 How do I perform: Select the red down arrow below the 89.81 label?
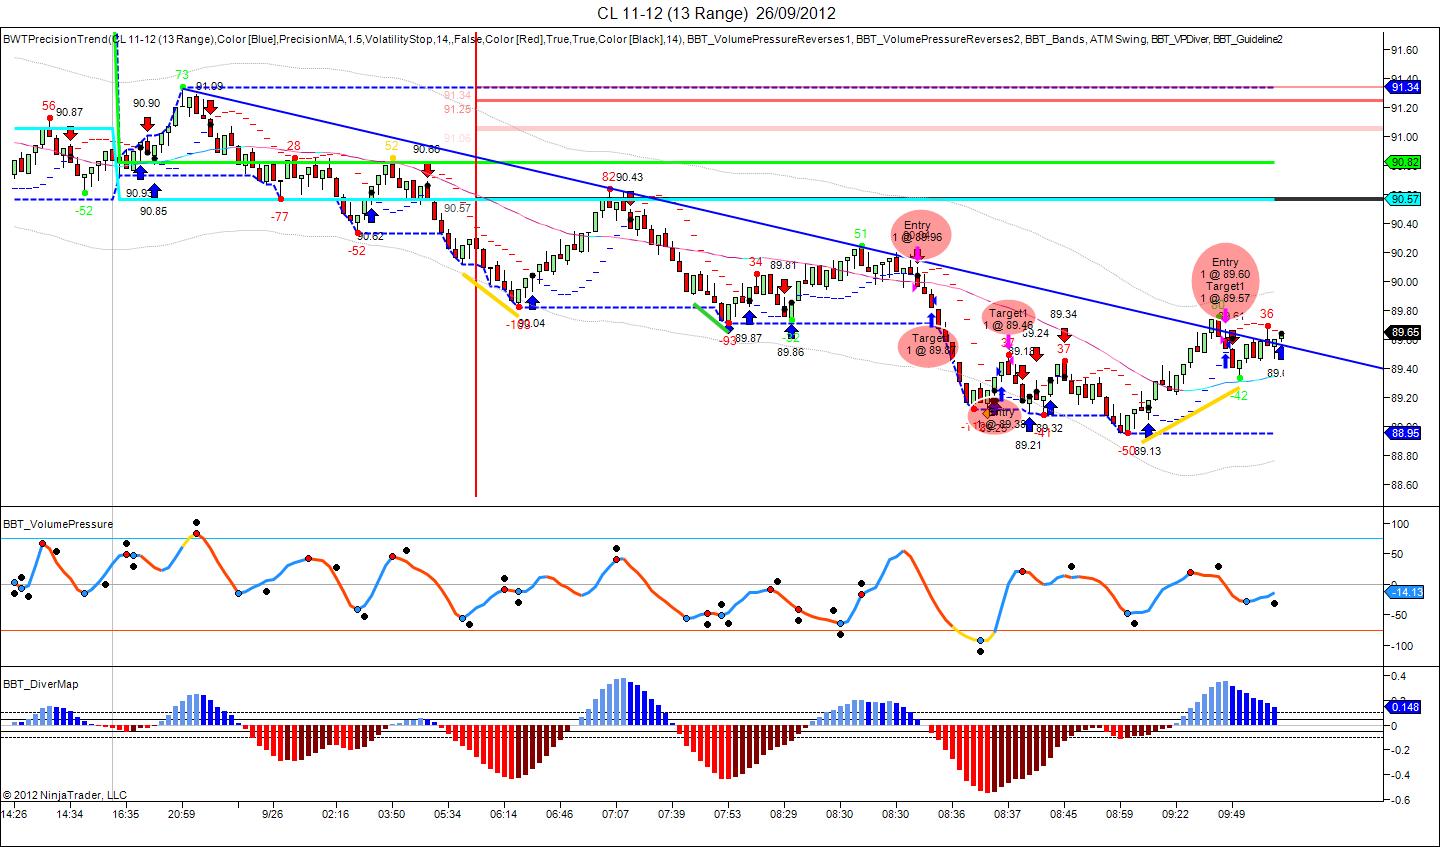coord(783,285)
